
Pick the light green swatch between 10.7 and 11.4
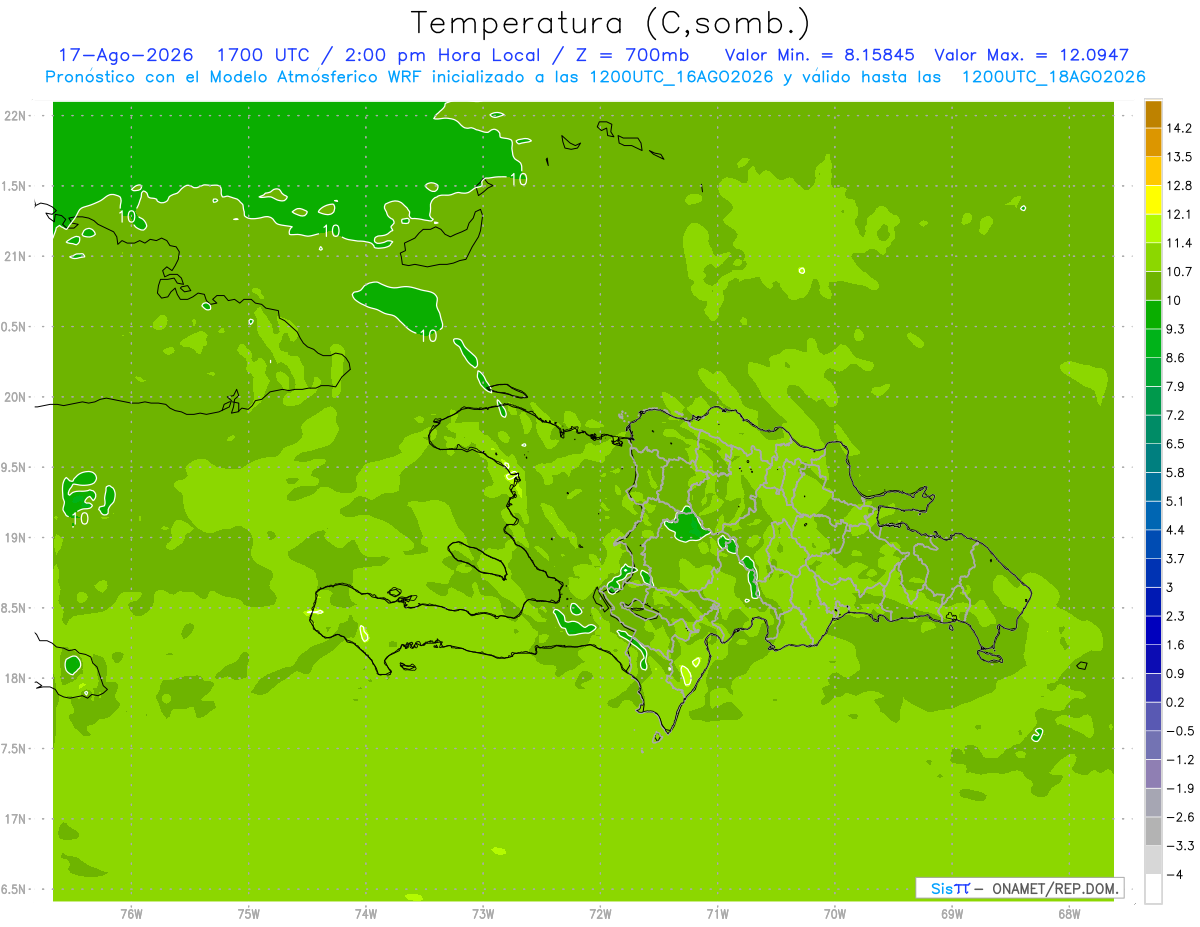pyautogui.click(x=1153, y=257)
